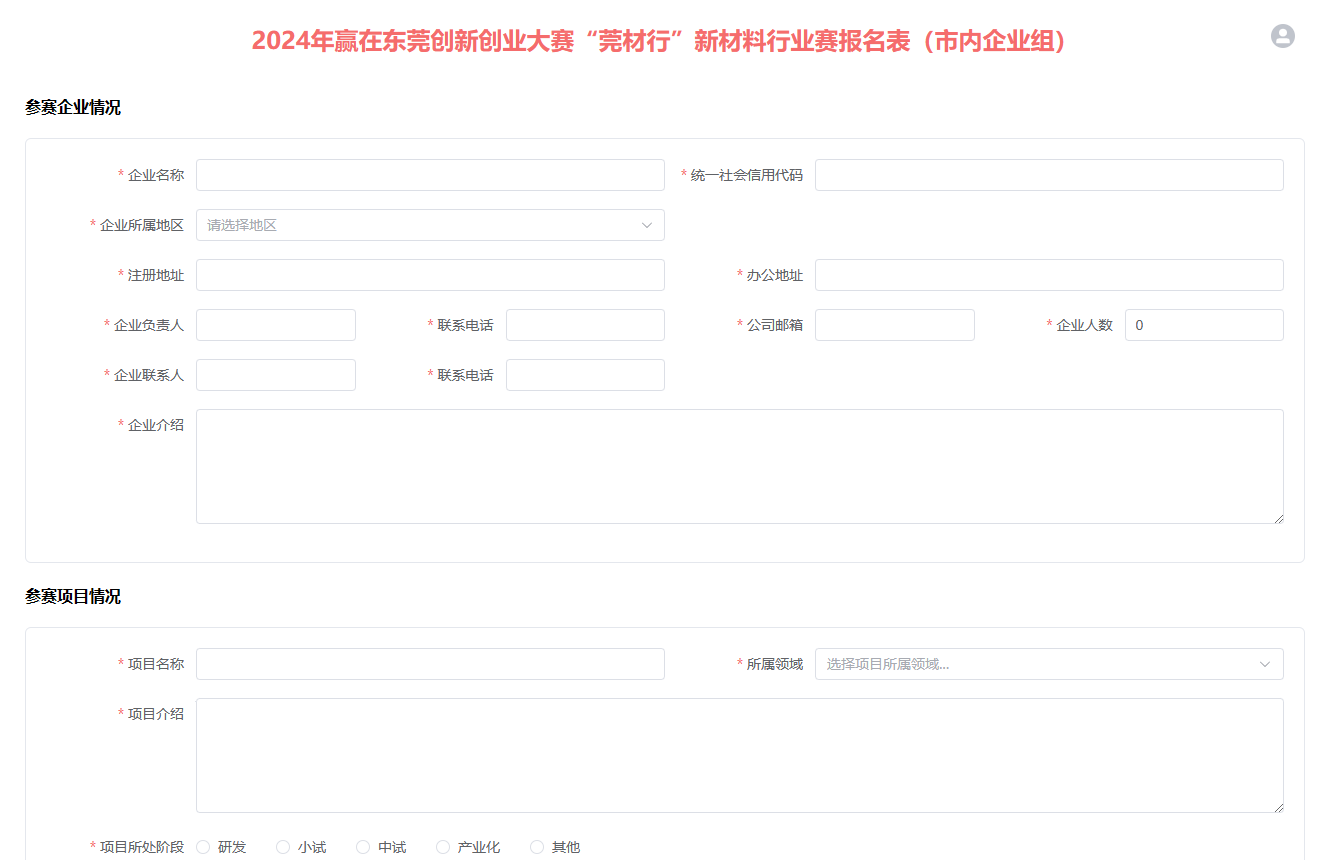Viewport: 1343px width, 860px height.
Task: Expand the 所属领域 field dropdown
Action: point(1048,664)
